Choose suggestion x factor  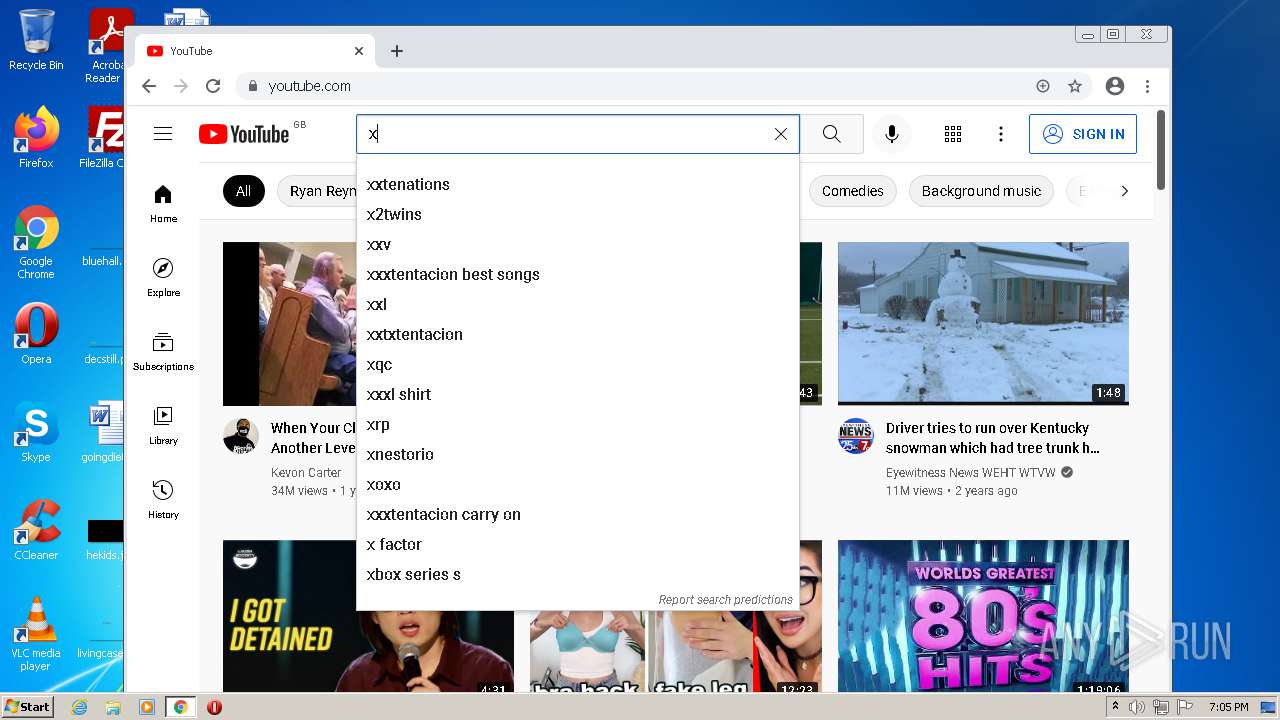tap(578, 544)
